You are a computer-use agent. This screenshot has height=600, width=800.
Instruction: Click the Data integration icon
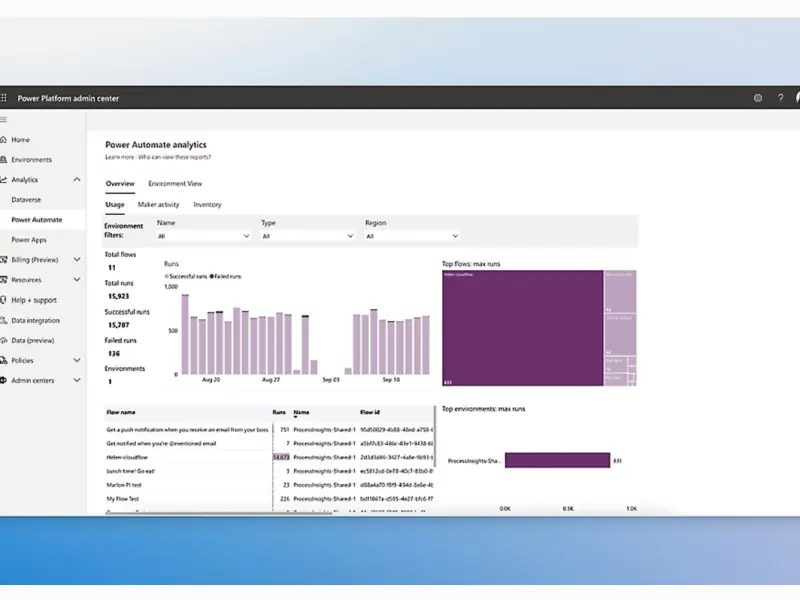pyautogui.click(x=4, y=320)
